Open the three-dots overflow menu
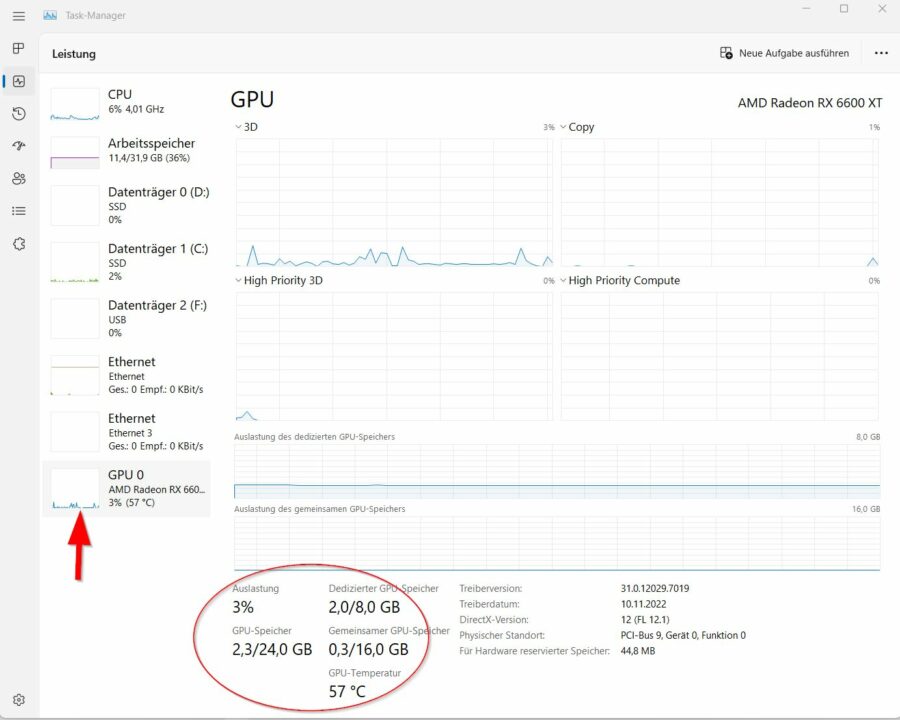The width and height of the screenshot is (900, 720). coord(879,52)
